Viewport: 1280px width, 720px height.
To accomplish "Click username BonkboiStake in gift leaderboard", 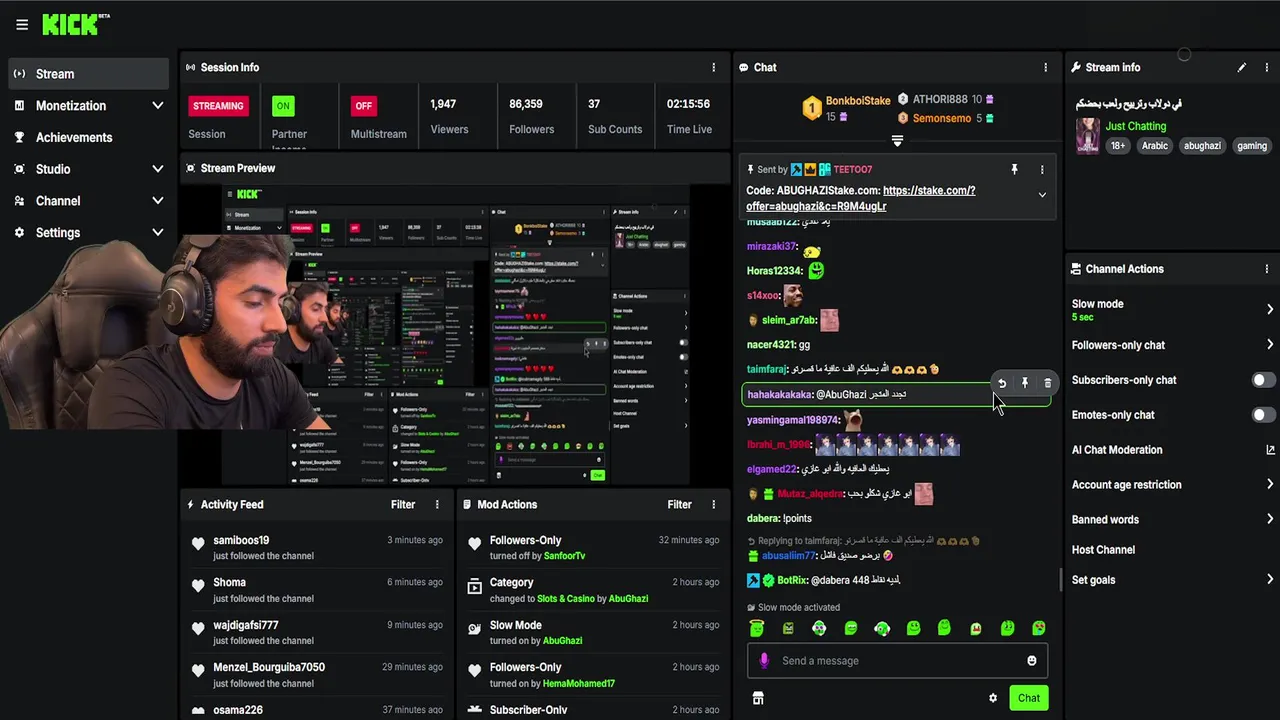I will (x=858, y=101).
